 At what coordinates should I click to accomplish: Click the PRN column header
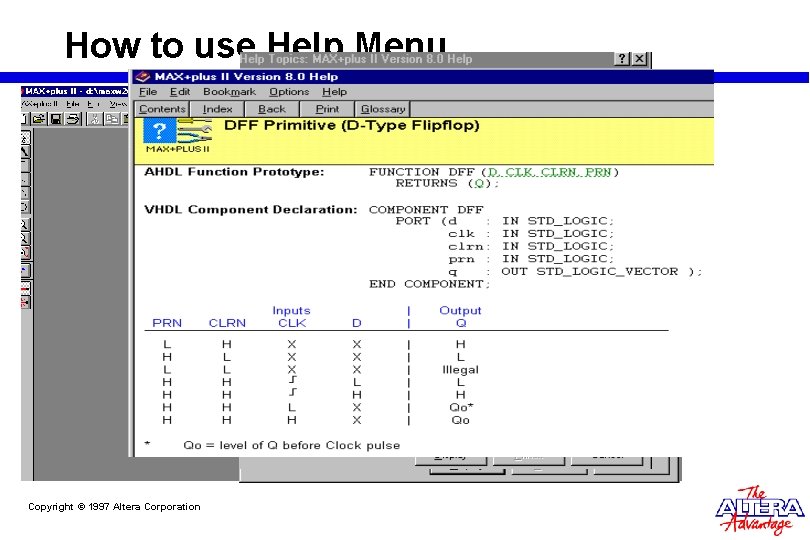click(x=167, y=323)
